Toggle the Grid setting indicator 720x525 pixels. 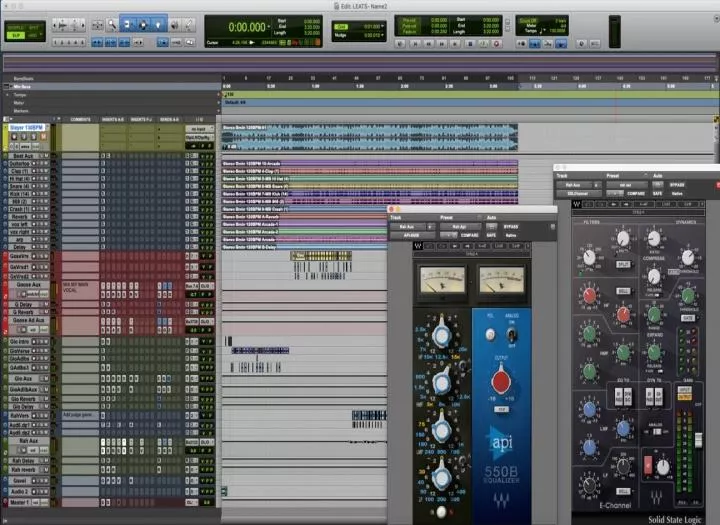pyautogui.click(x=340, y=27)
